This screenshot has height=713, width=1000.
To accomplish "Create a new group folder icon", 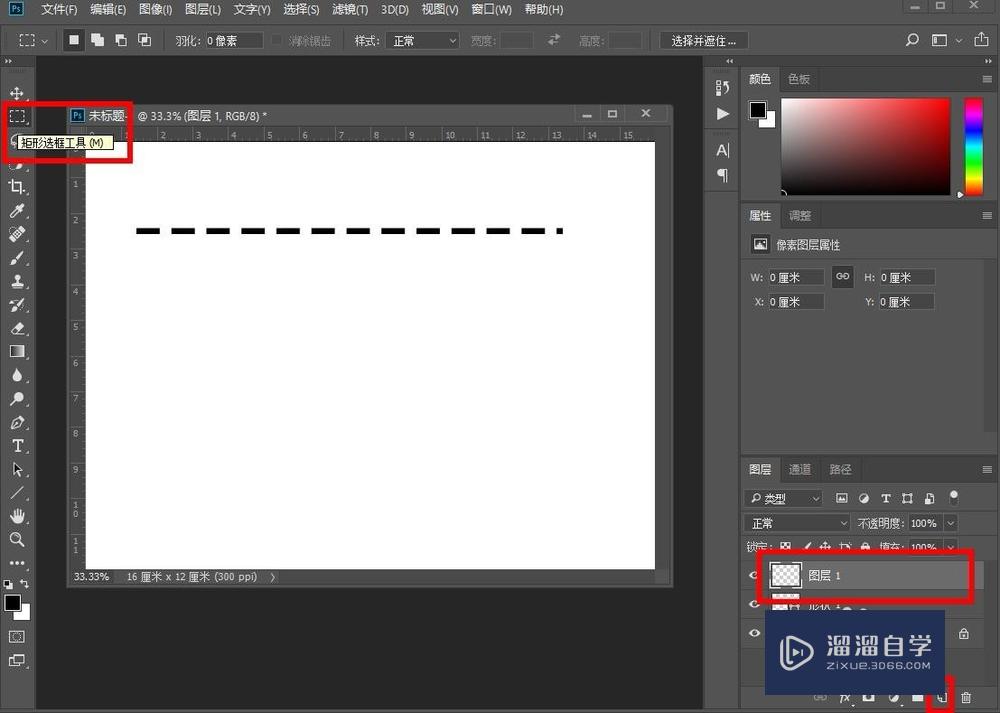I will coord(918,698).
